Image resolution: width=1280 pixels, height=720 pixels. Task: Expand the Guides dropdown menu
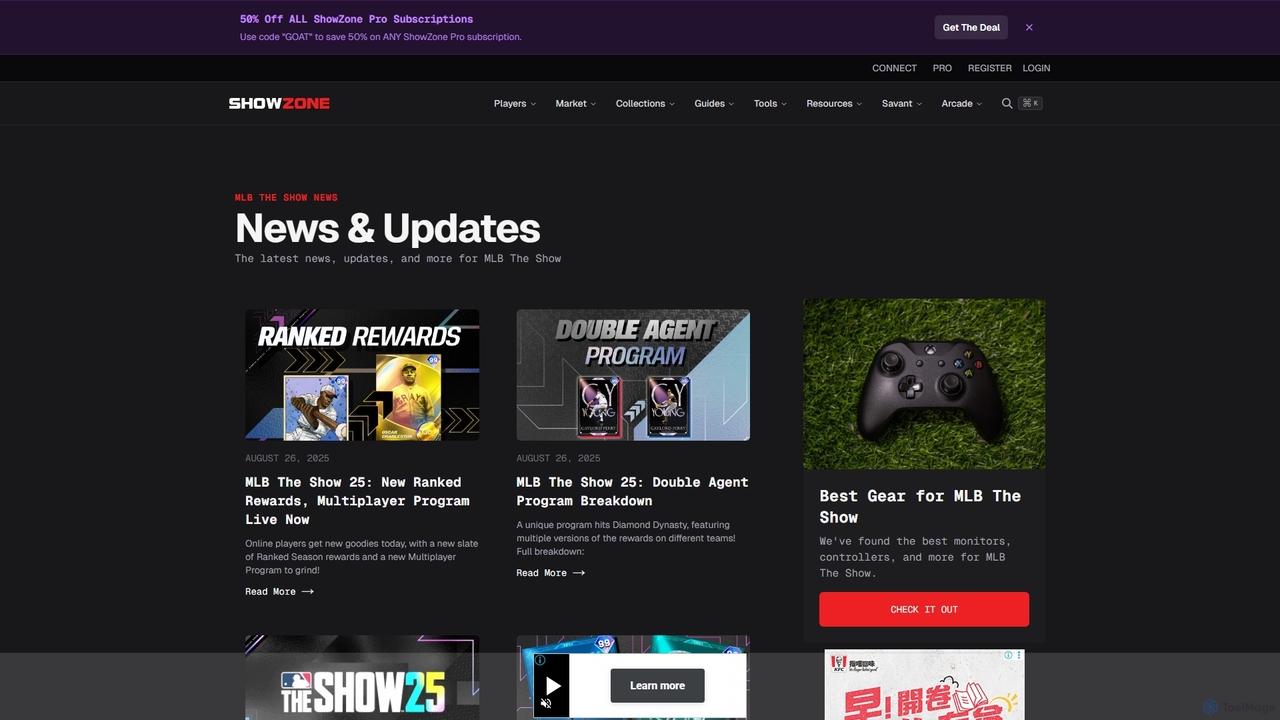click(x=714, y=103)
